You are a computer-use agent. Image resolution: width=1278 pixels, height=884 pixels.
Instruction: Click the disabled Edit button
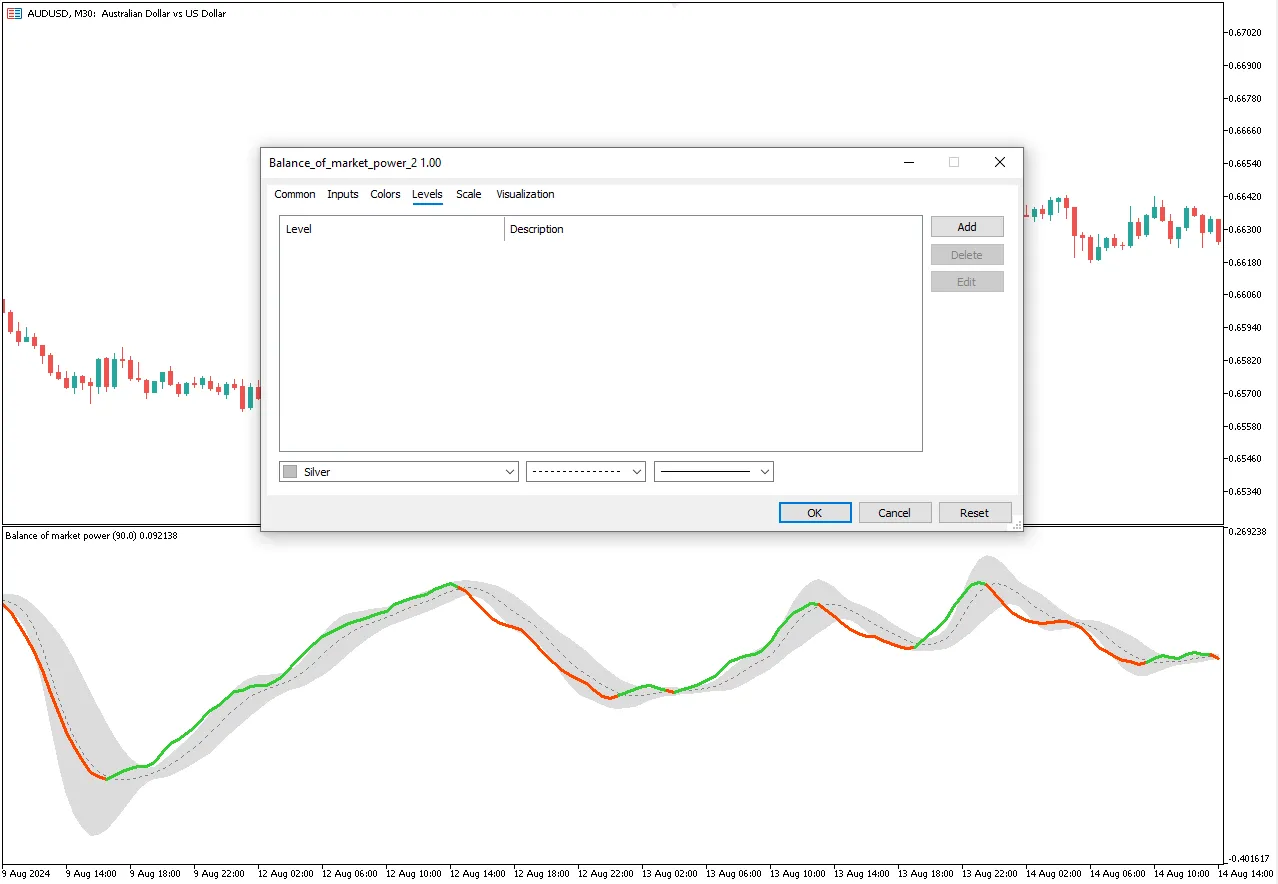click(967, 282)
